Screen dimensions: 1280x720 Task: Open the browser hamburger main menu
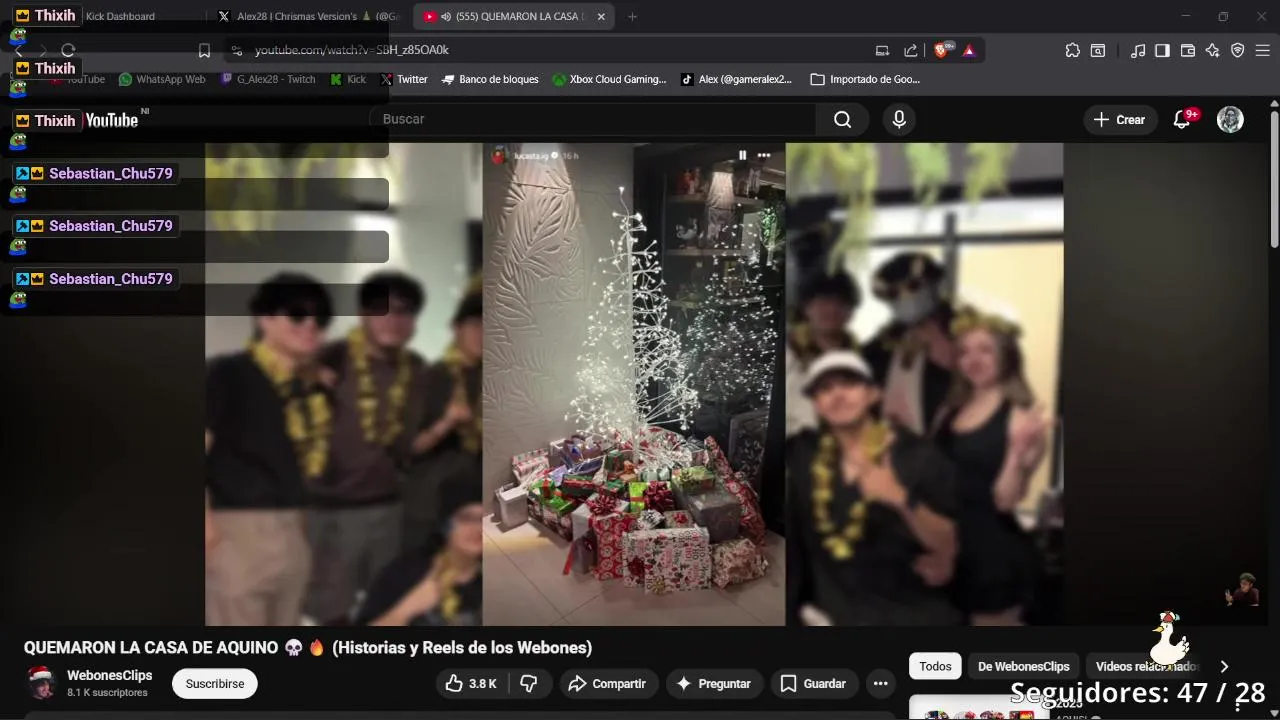coord(1263,50)
